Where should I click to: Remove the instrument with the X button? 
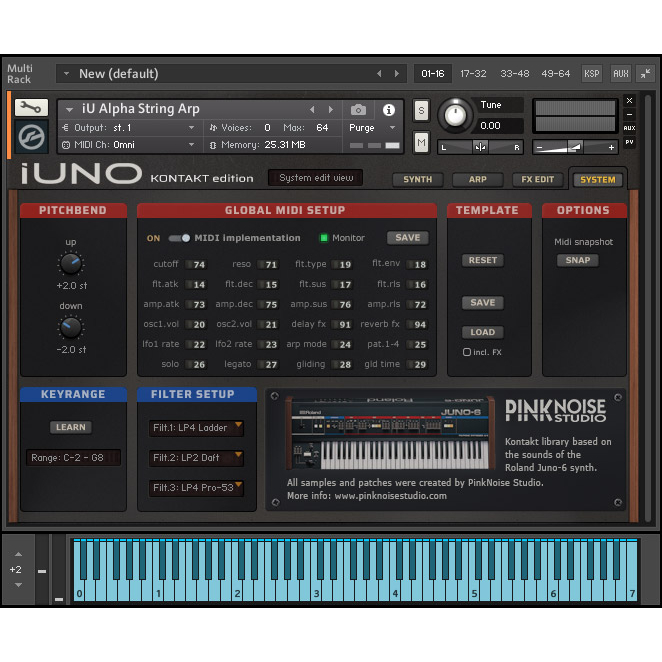tap(629, 100)
